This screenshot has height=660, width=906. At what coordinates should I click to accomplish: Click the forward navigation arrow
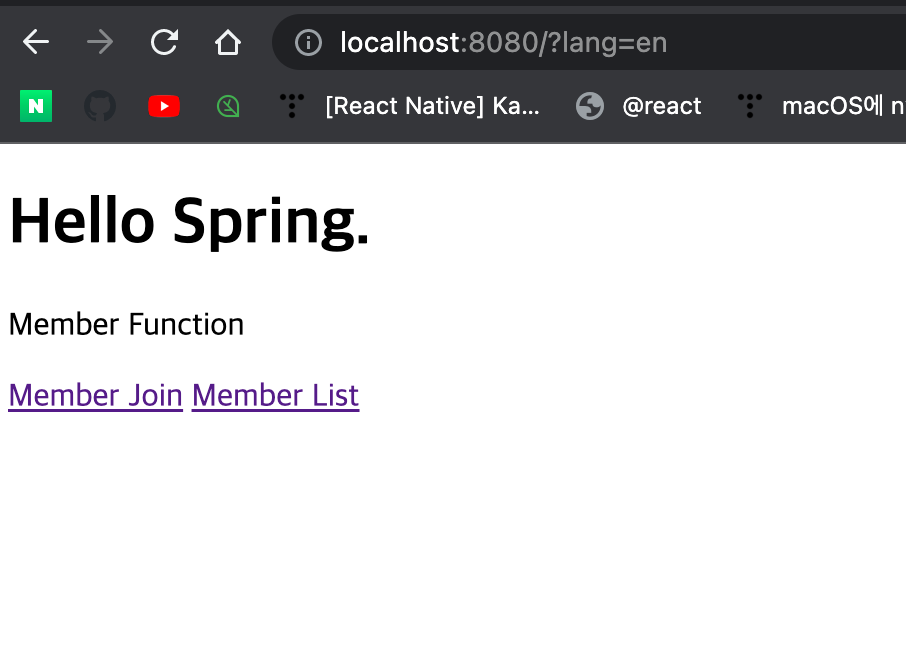click(99, 42)
